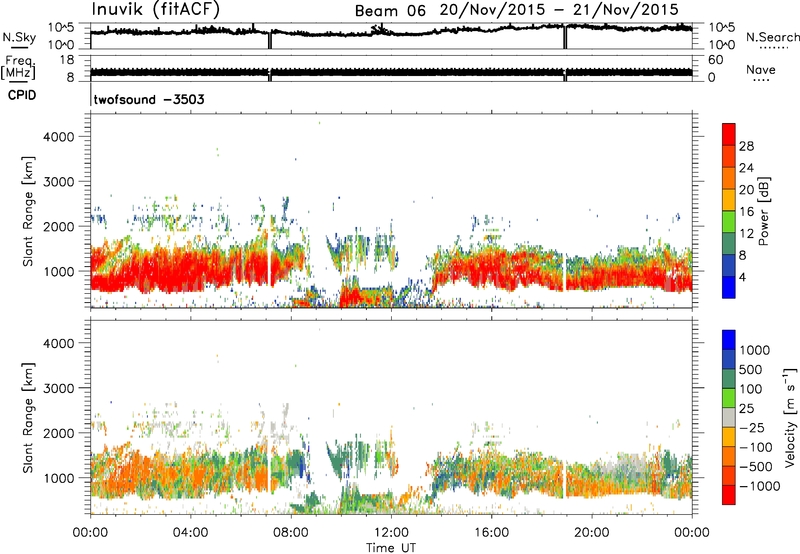Click the '-500' value on Velocity colorbar
This screenshot has height=554, width=800.
[756, 467]
